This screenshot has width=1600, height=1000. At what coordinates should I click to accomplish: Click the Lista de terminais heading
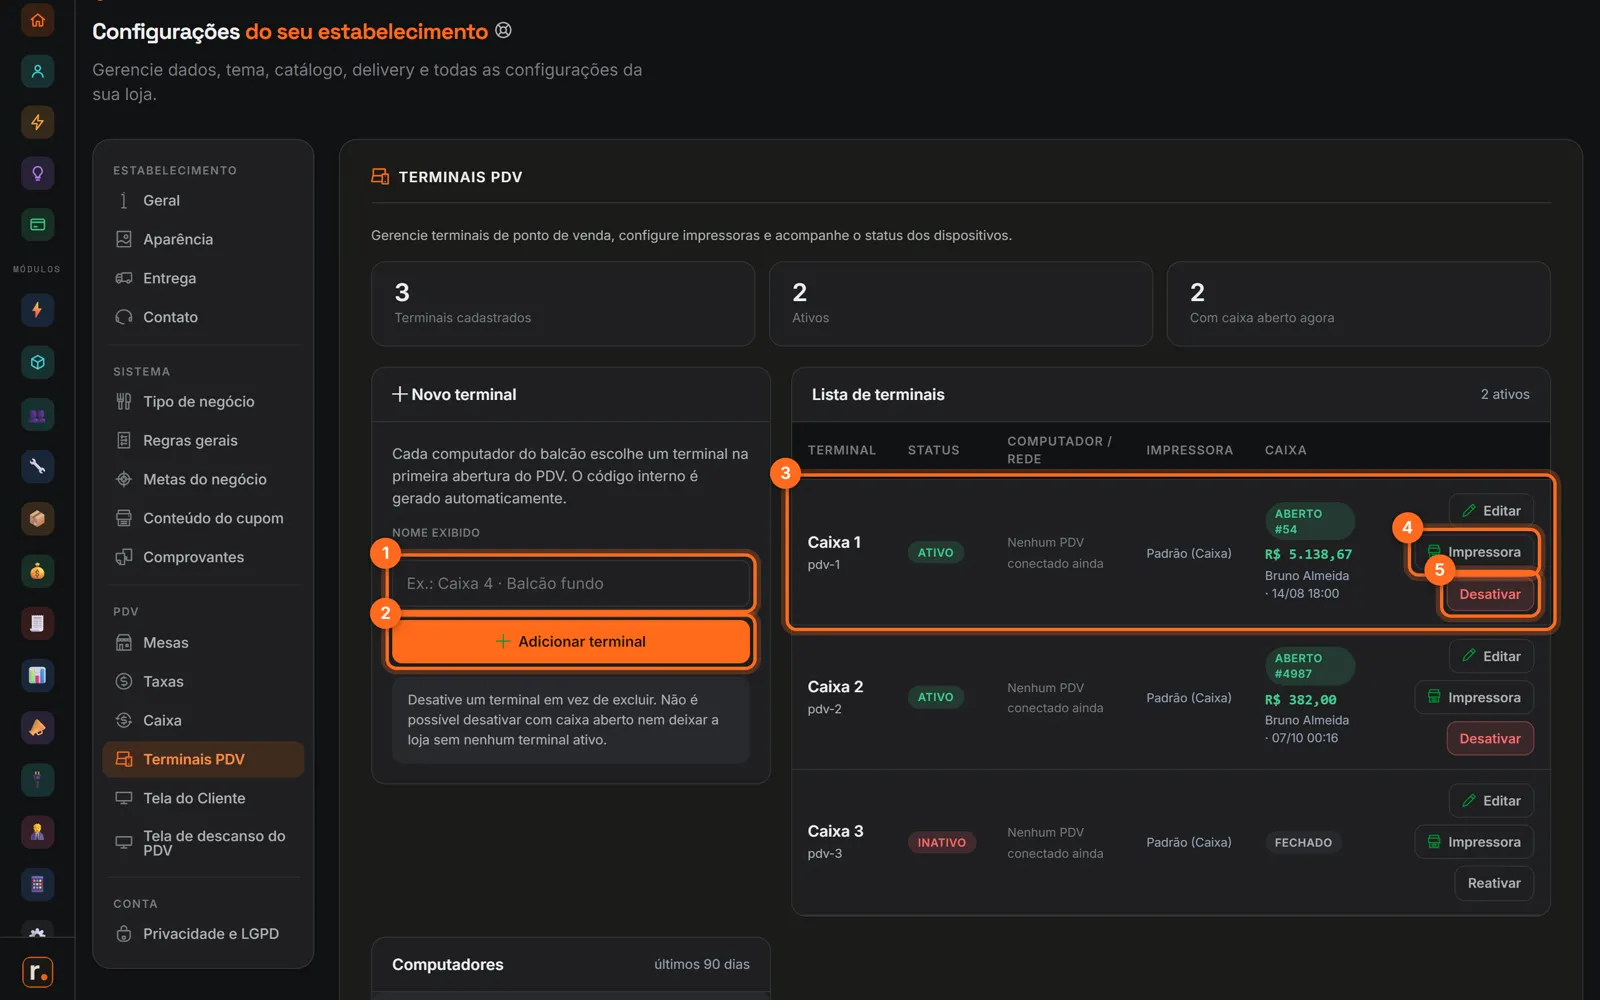878,394
